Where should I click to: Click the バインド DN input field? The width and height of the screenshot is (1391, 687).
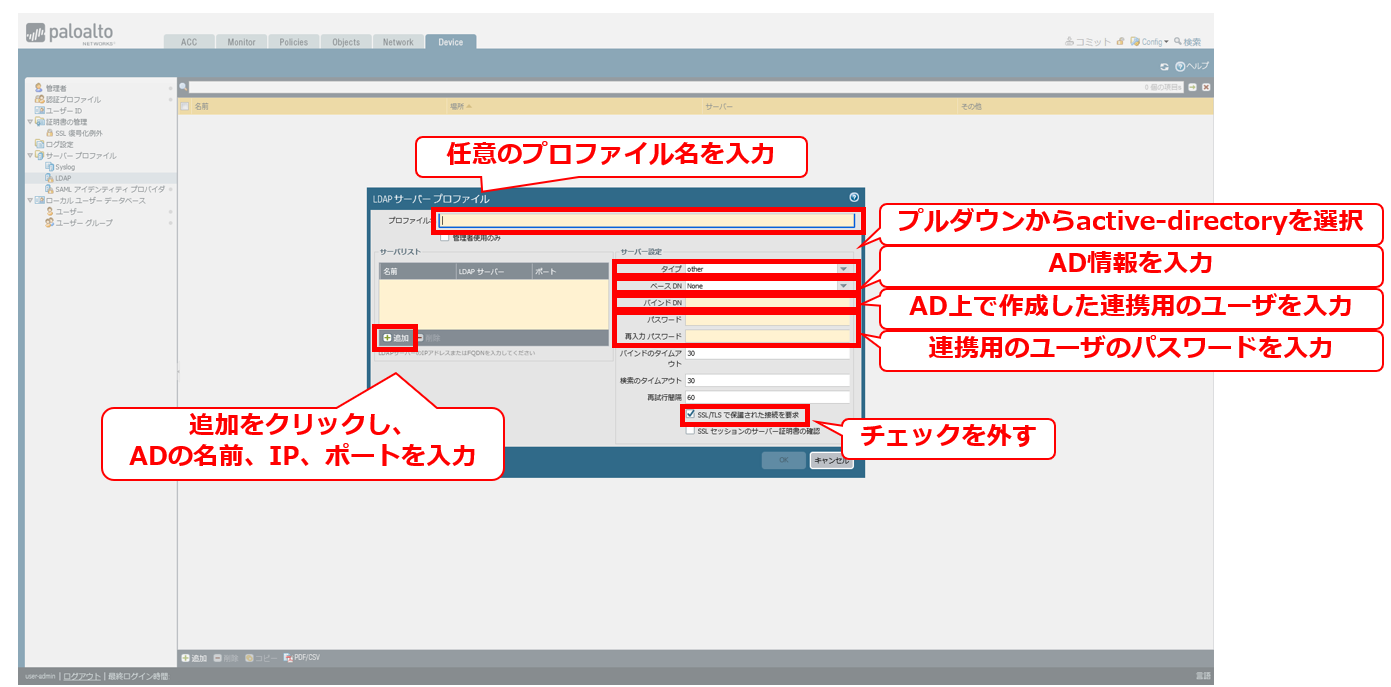768,302
